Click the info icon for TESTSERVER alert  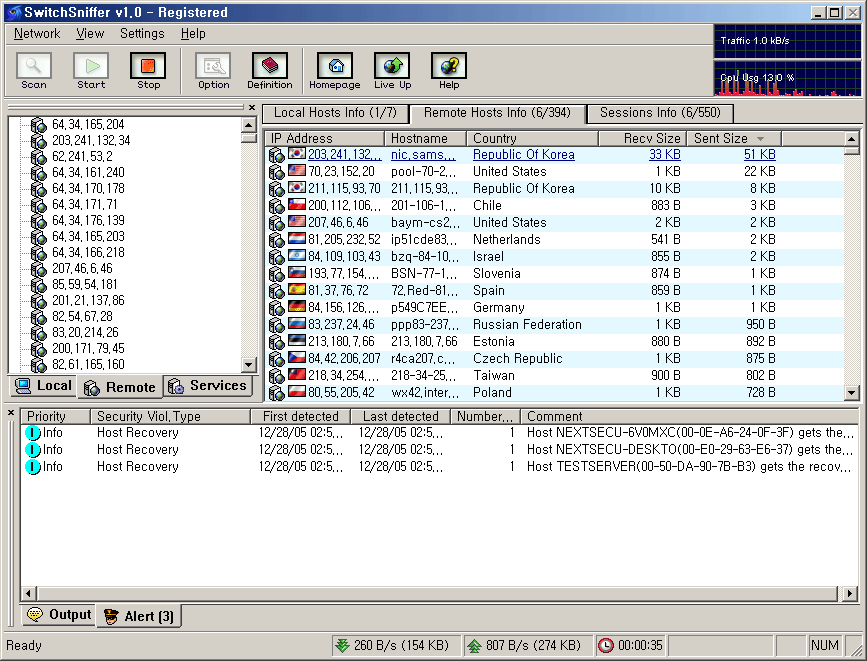[33, 467]
